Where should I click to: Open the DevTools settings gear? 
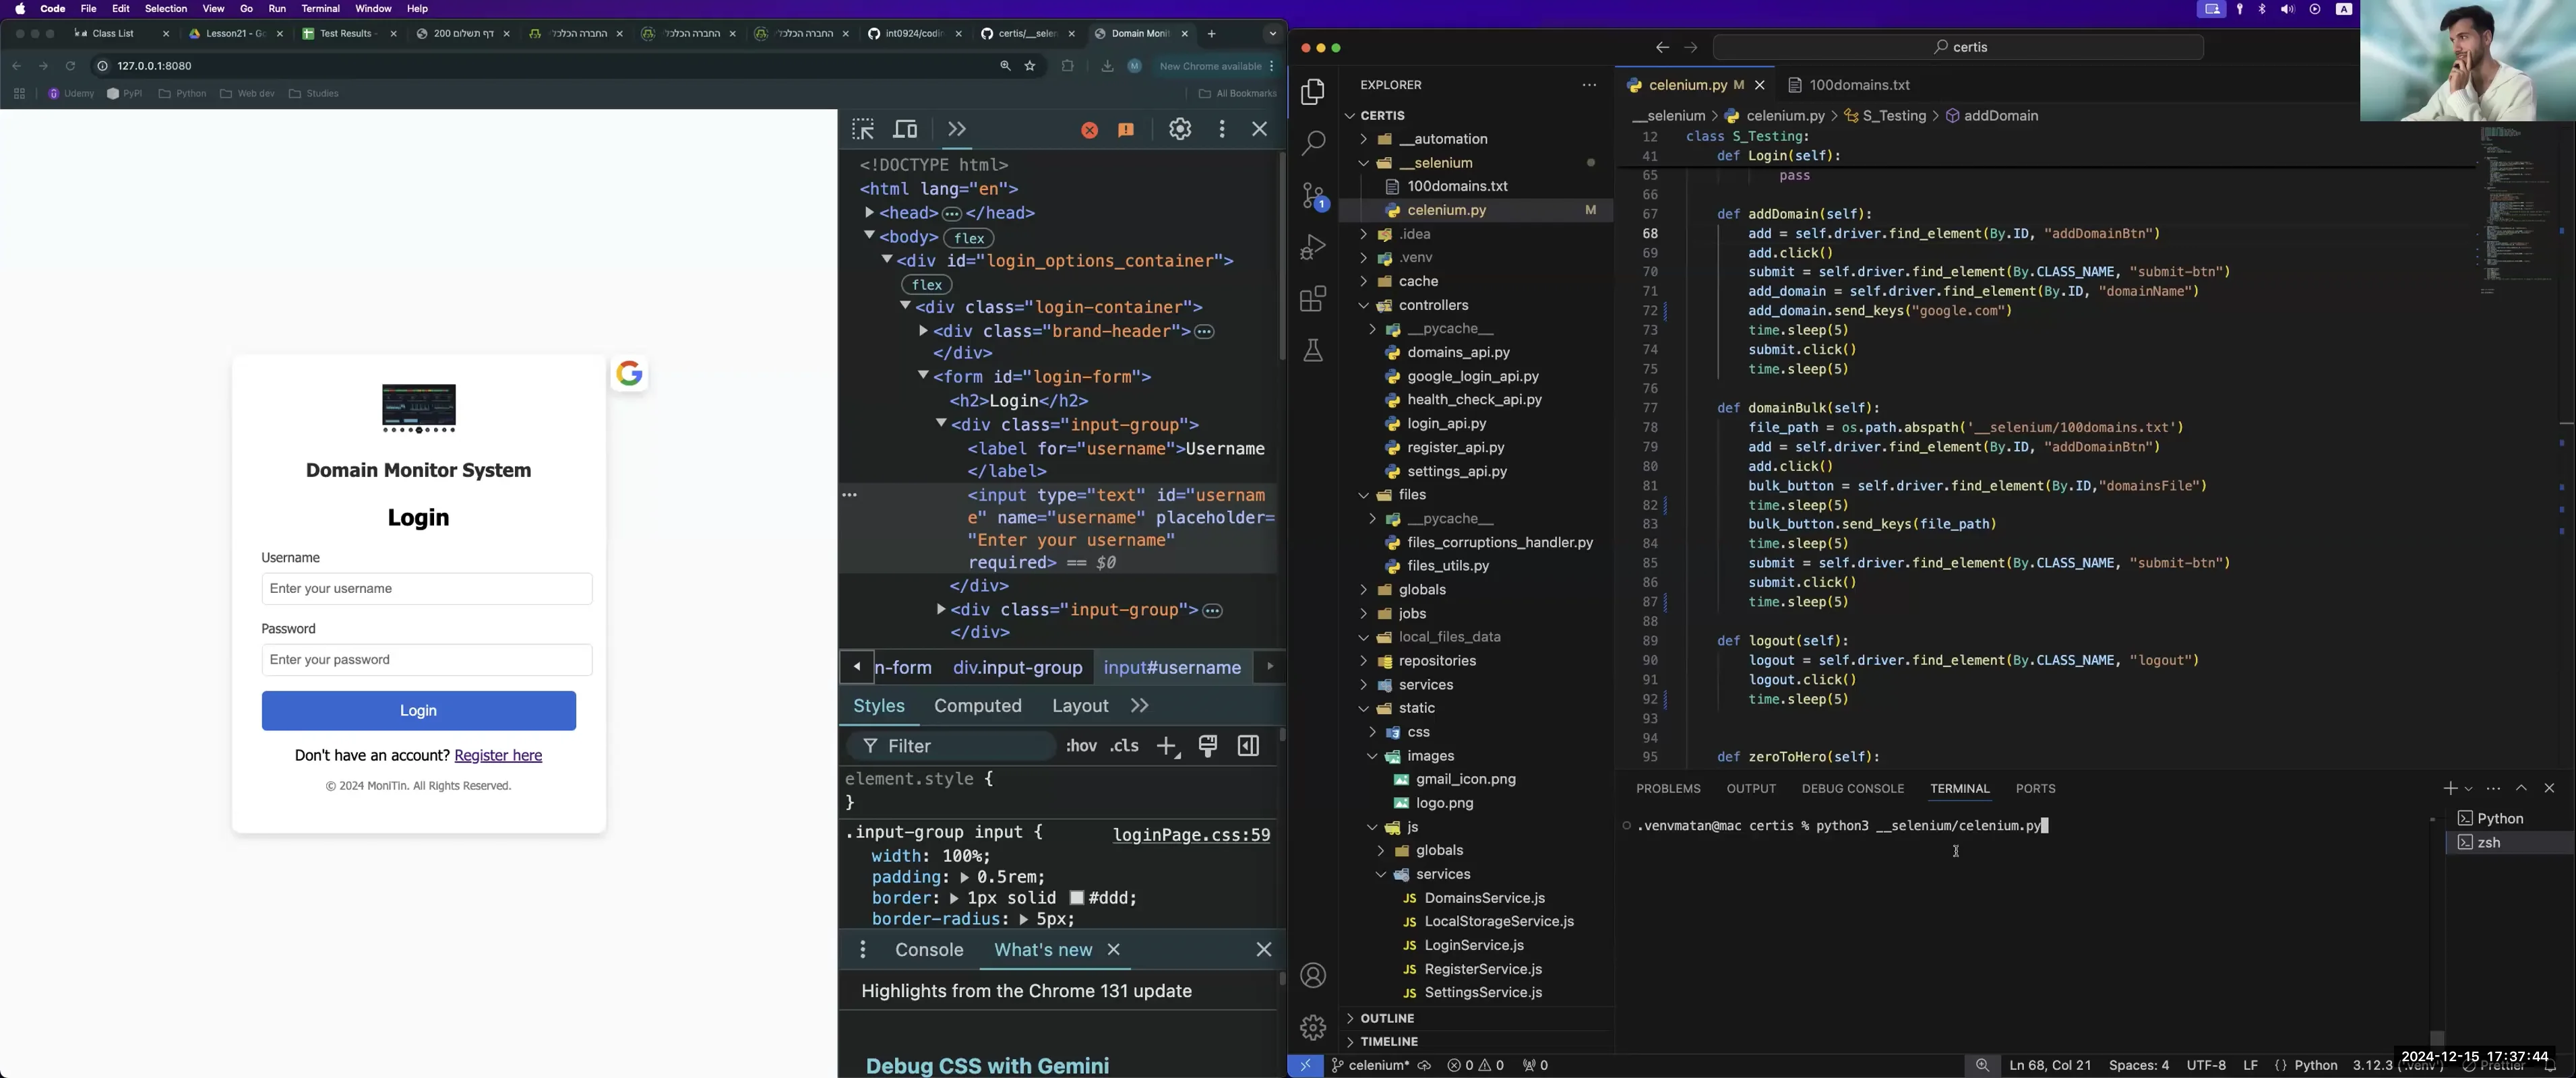pyautogui.click(x=1180, y=129)
